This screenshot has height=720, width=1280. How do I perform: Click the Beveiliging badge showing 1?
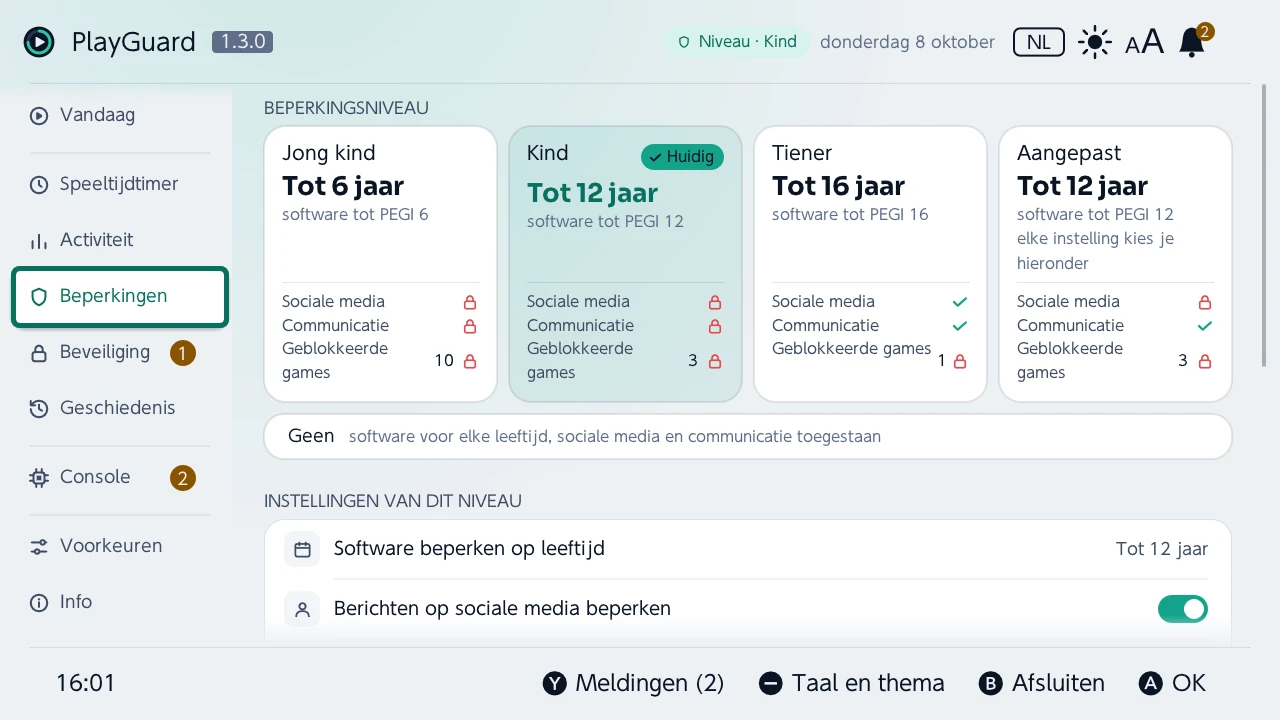point(182,353)
